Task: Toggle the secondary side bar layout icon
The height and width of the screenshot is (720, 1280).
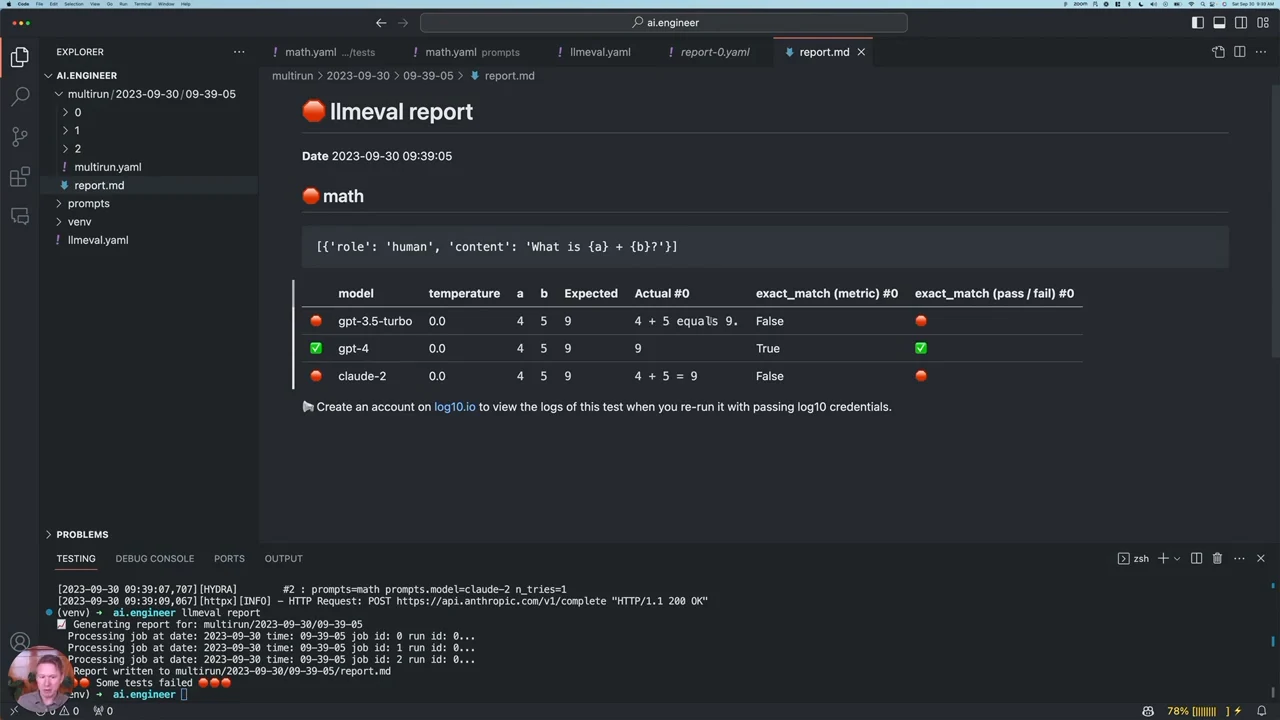Action: pos(1241,22)
